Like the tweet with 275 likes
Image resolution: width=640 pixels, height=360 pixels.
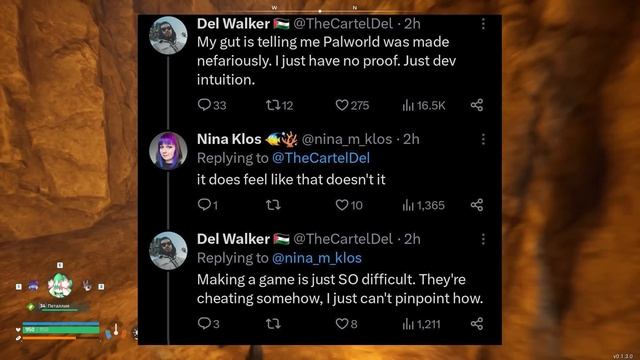352,105
